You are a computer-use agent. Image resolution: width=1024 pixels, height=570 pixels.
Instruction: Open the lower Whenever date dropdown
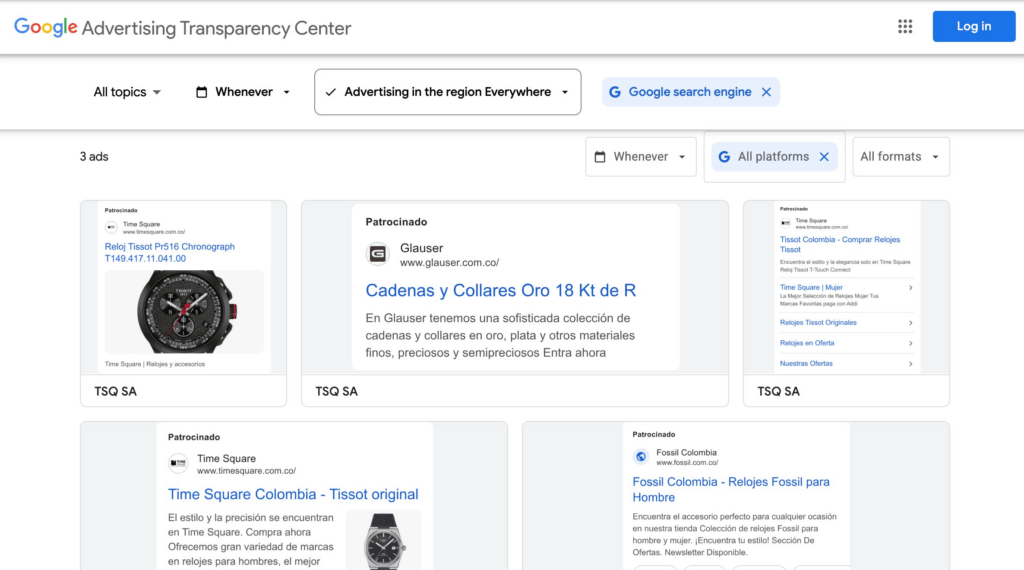(x=640, y=157)
